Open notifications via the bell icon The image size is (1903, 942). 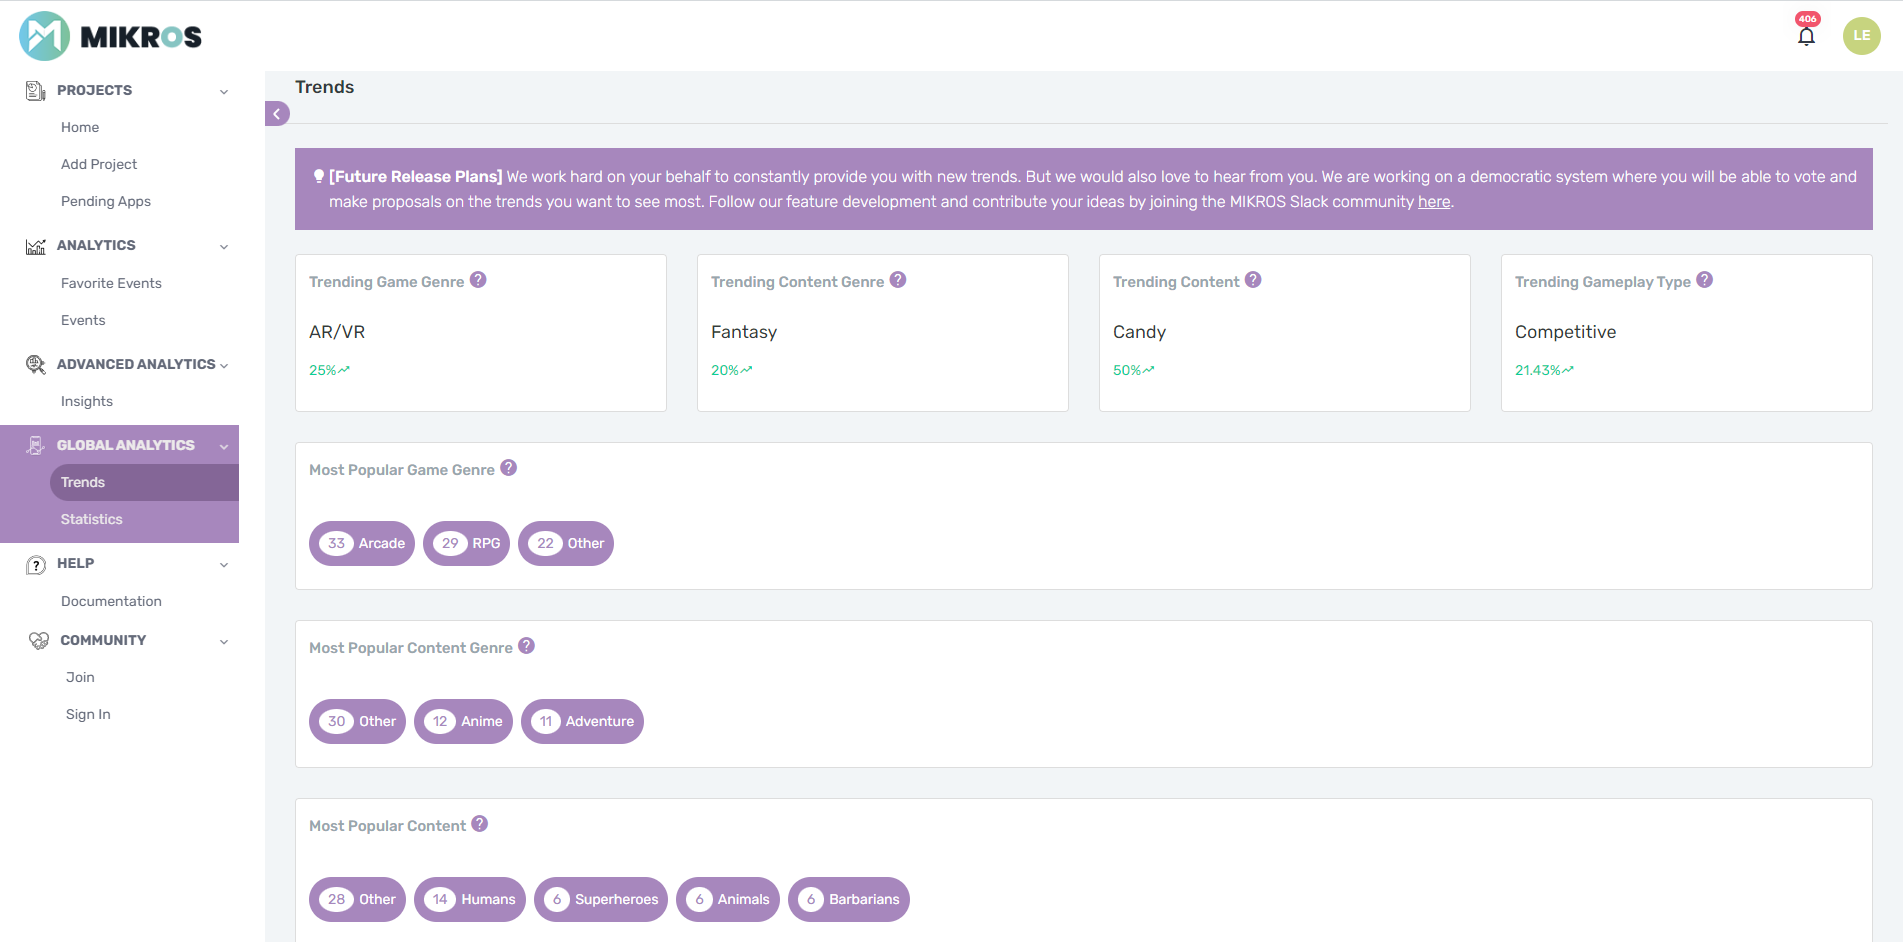tap(1807, 35)
